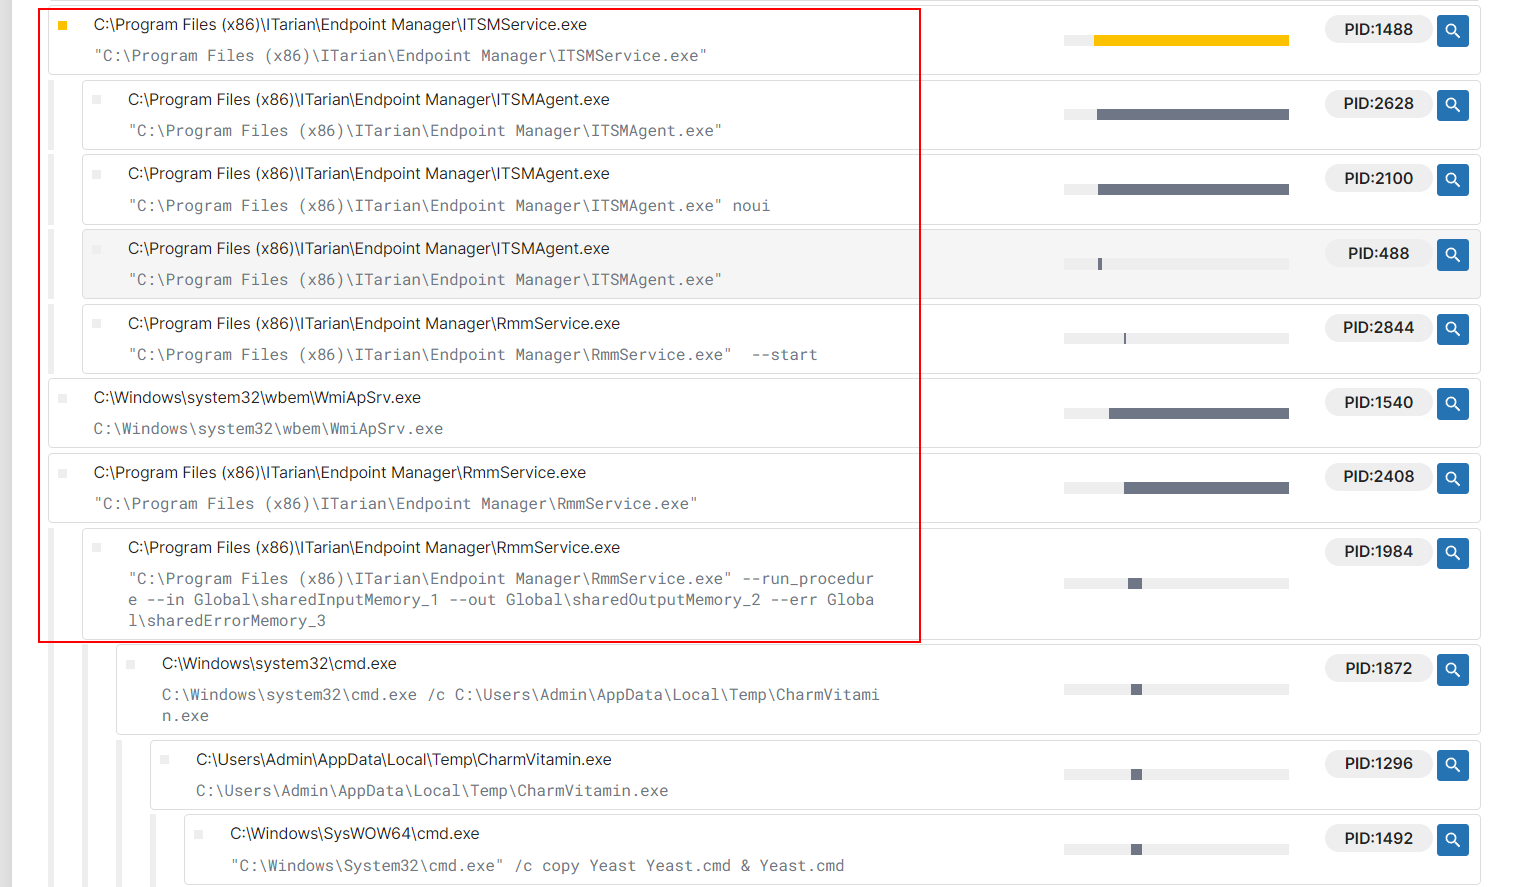Click search icon for cmd.exe PID:1872

[1452, 670]
